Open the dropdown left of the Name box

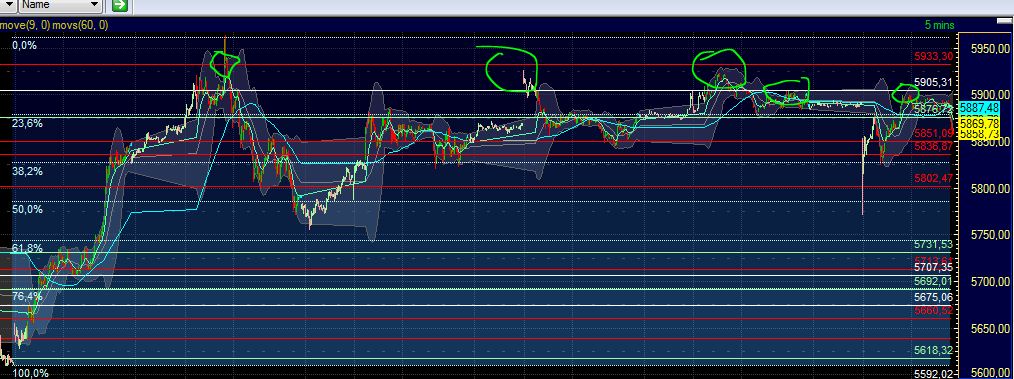click(x=8, y=5)
